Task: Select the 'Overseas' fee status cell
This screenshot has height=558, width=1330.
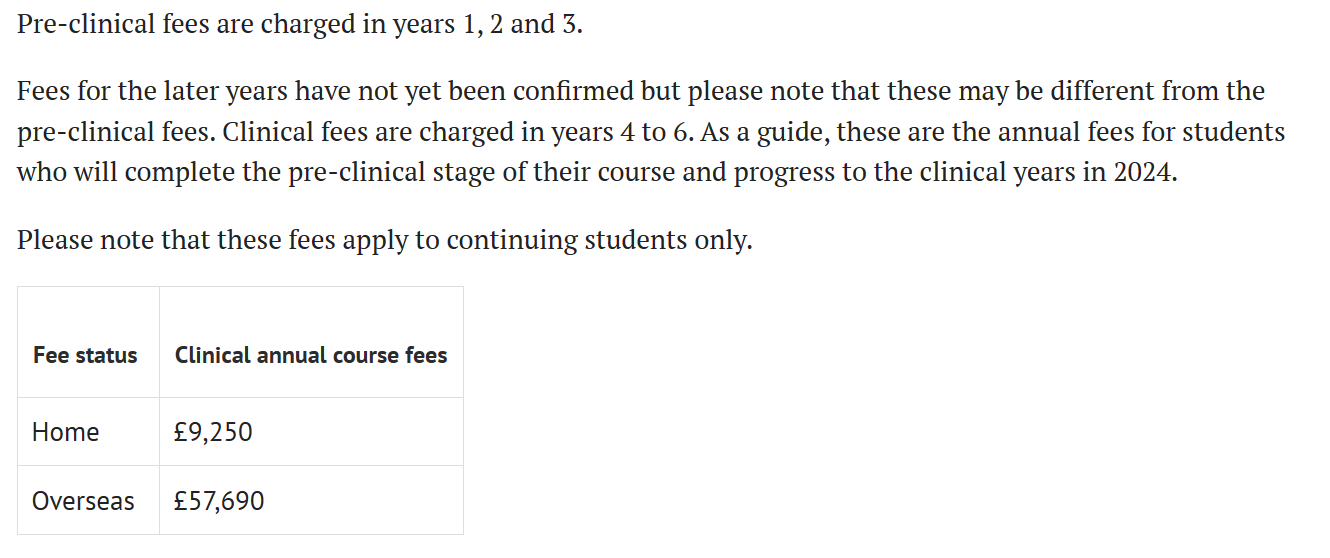Action: point(83,500)
